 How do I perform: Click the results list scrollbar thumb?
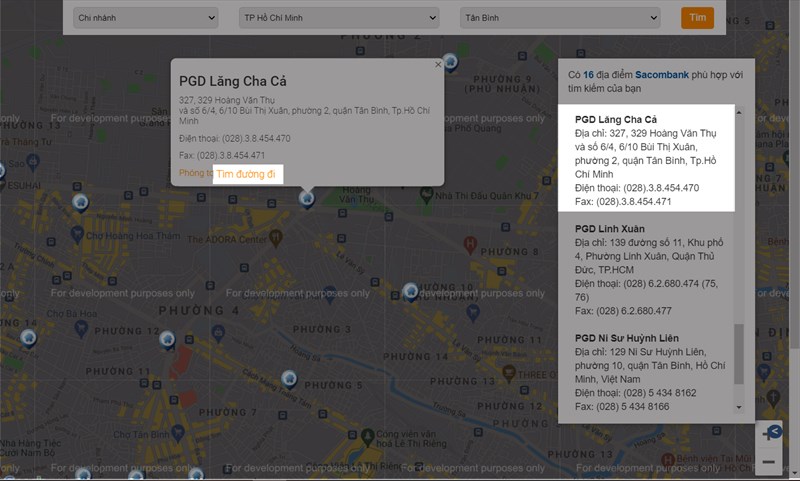click(739, 354)
